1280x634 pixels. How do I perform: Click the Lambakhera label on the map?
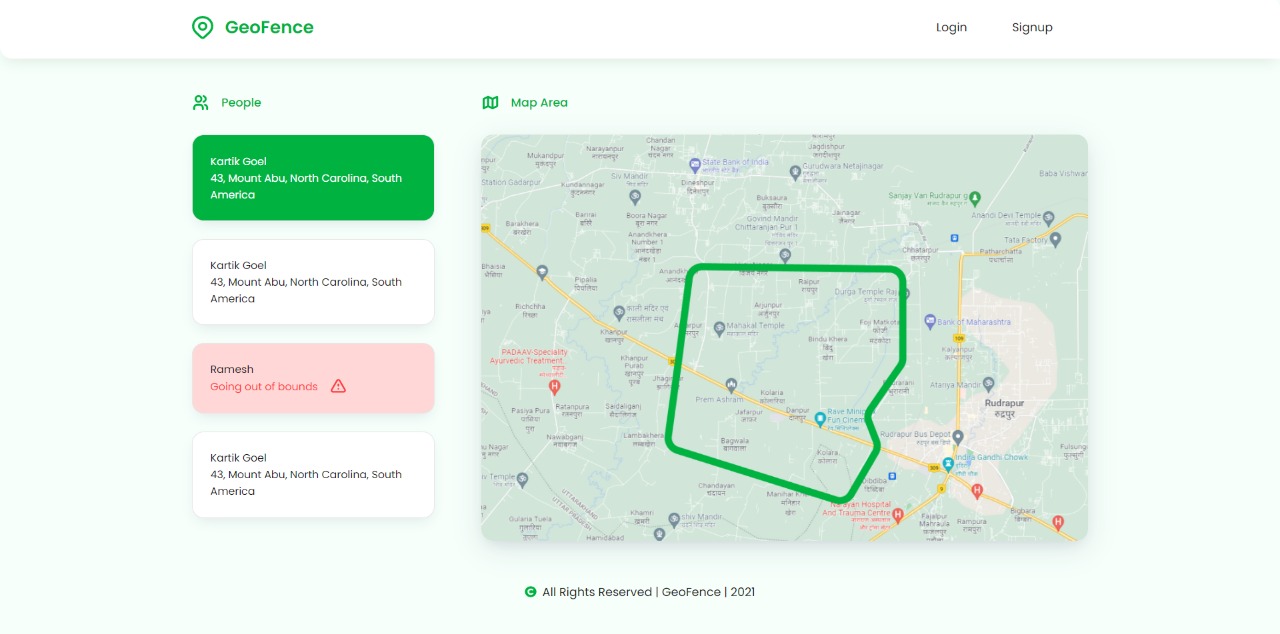pos(643,435)
